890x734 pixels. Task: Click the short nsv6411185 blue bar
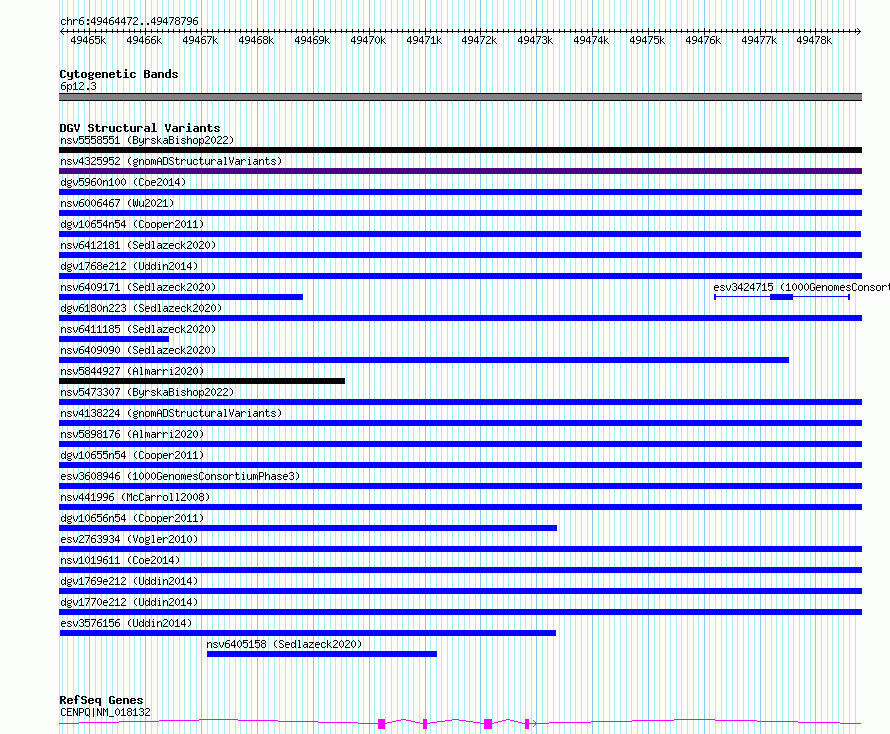[114, 339]
